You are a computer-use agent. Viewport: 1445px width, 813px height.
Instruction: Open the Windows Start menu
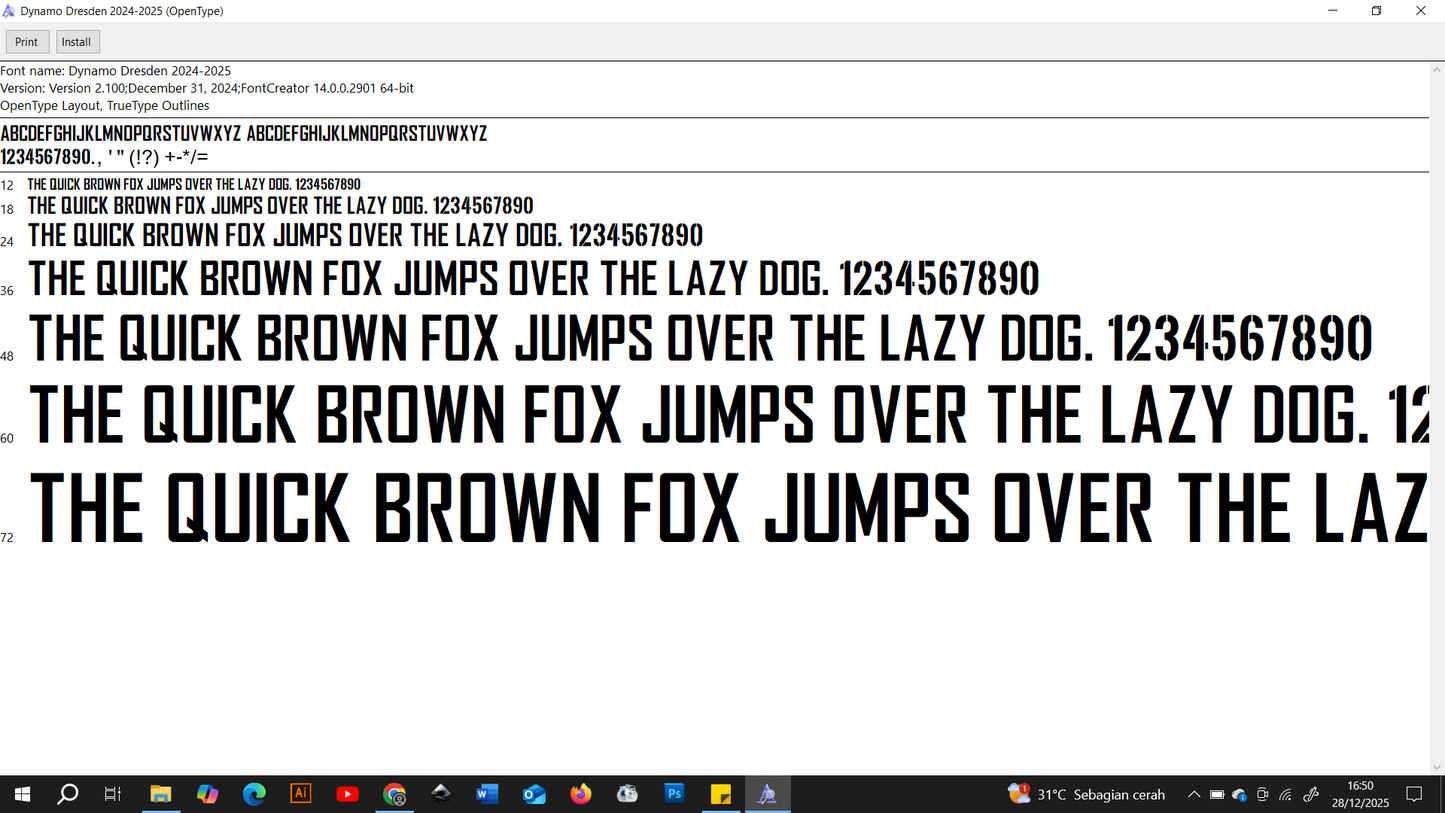(x=22, y=795)
